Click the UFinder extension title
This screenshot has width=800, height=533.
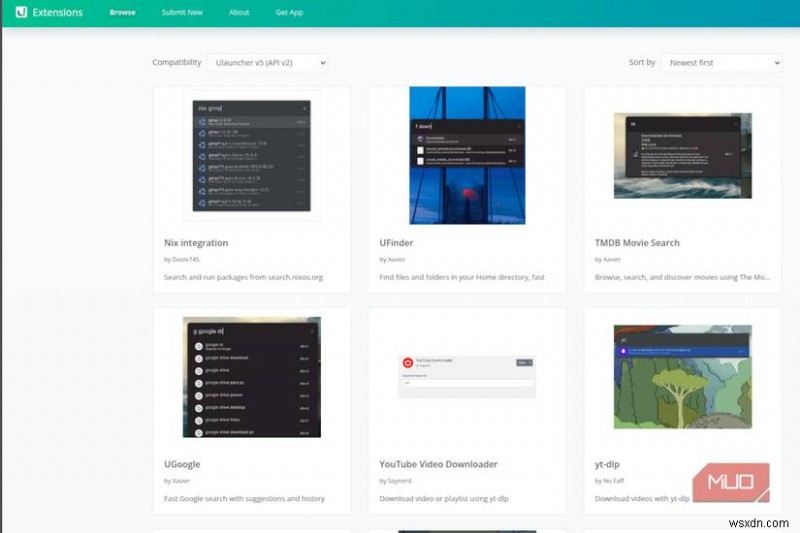click(396, 243)
